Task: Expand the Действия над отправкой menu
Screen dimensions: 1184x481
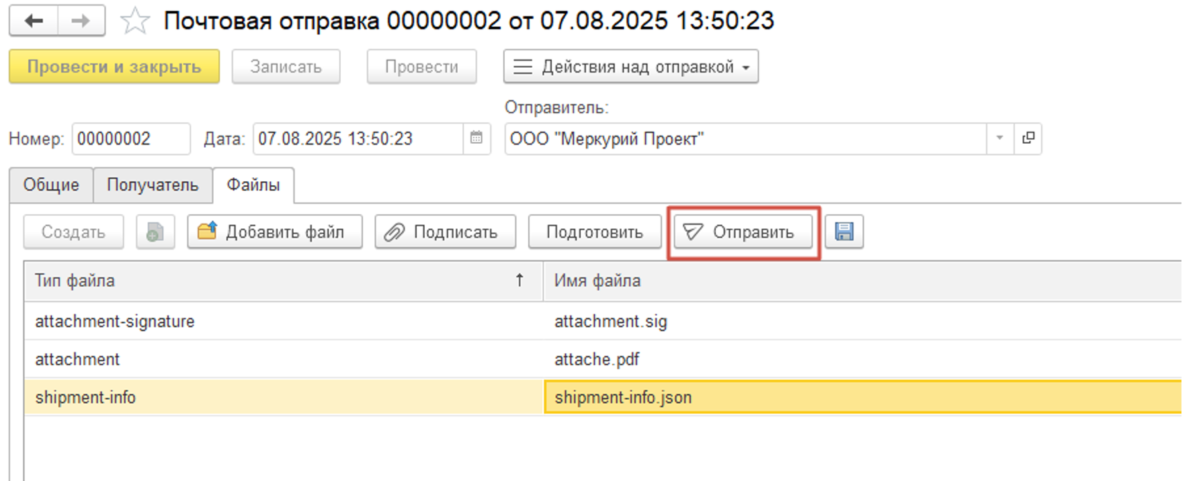Action: pos(631,67)
